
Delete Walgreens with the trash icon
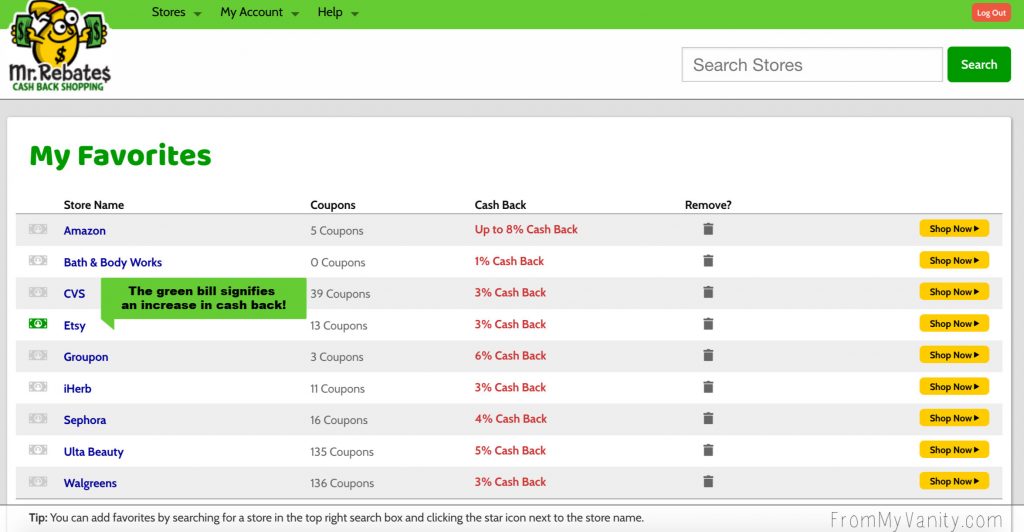[708, 481]
